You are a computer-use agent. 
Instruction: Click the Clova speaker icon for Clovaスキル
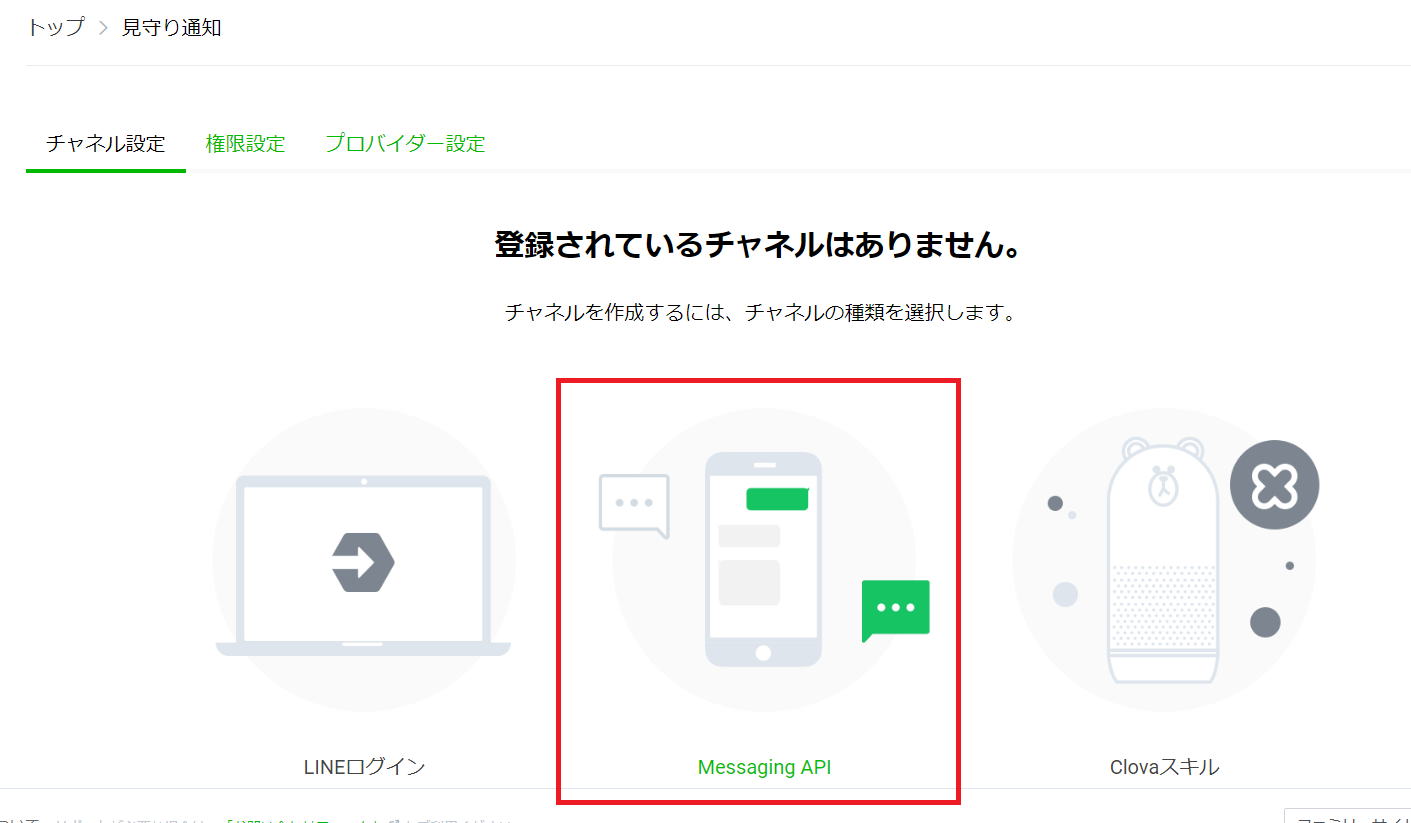click(1163, 560)
